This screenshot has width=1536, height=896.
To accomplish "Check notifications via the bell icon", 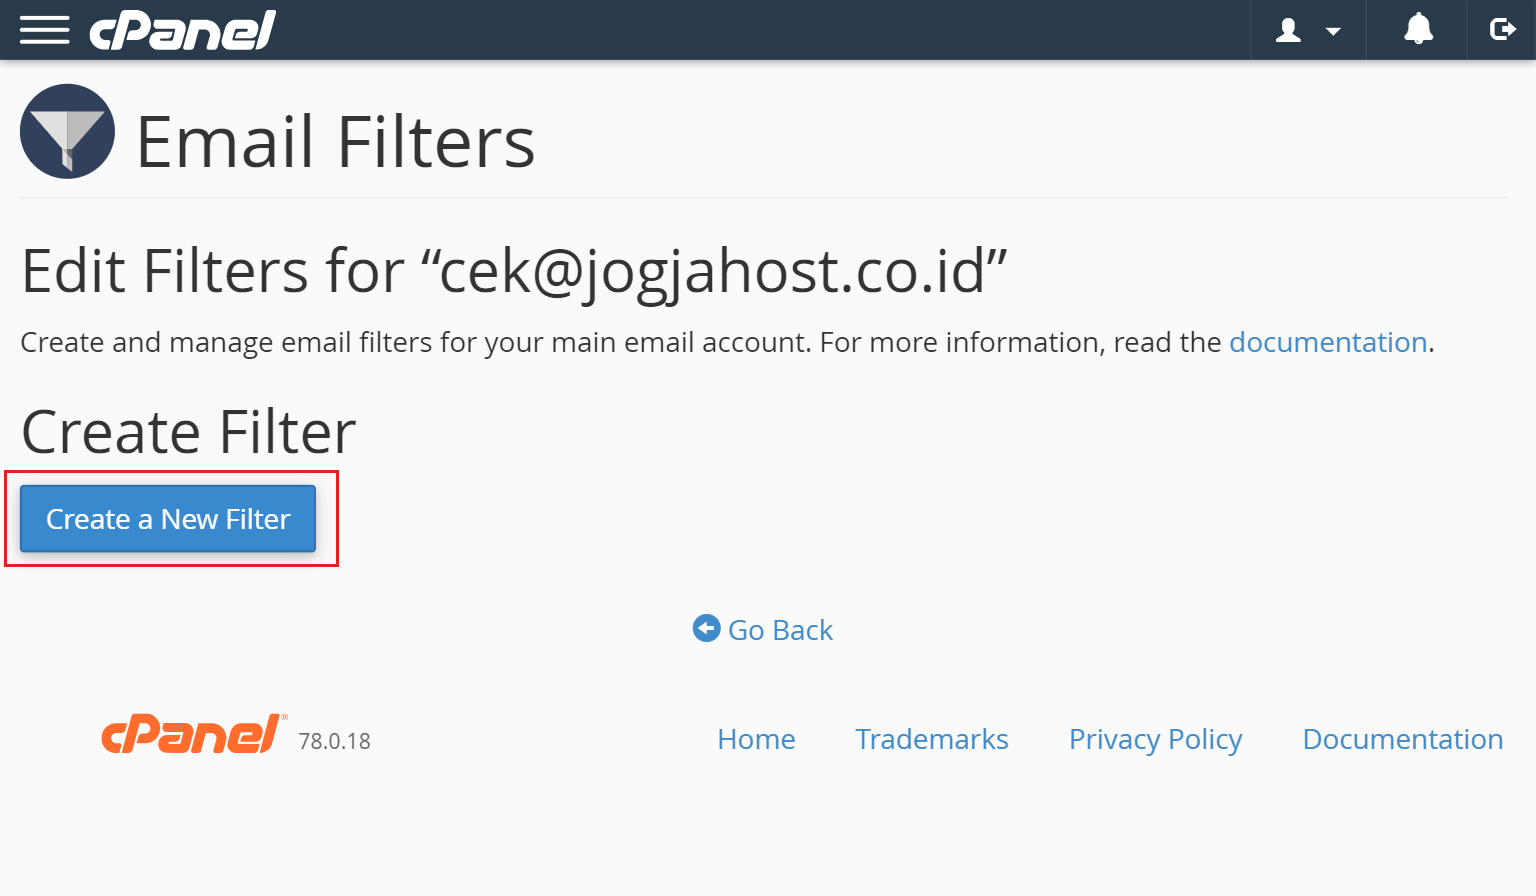I will [x=1417, y=30].
